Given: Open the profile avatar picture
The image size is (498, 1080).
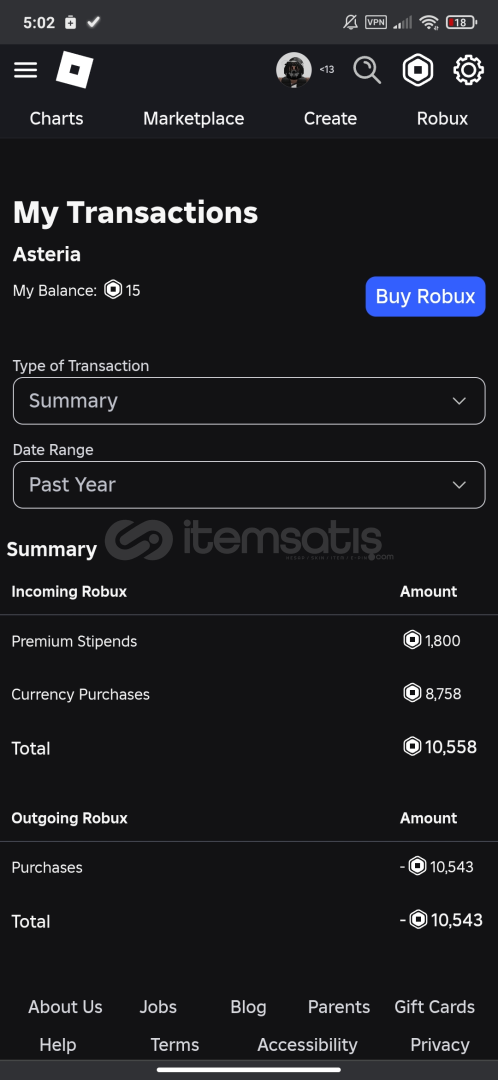Looking at the screenshot, I should click(293, 70).
